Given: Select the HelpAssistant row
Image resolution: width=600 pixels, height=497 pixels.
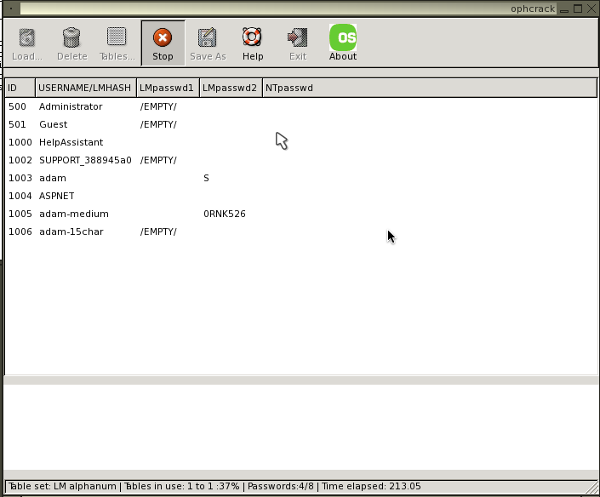Looking at the screenshot, I should [71, 143].
